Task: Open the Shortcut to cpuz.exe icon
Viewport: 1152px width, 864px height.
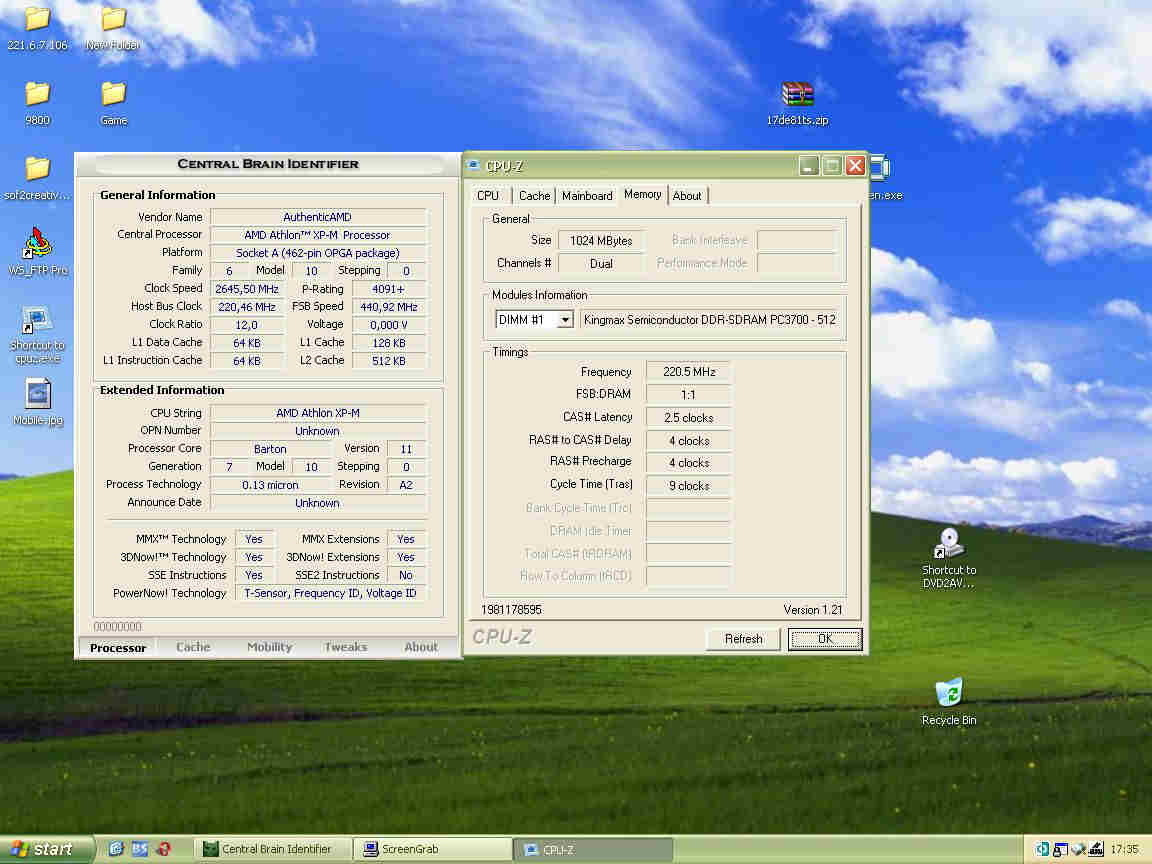Action: point(37,321)
